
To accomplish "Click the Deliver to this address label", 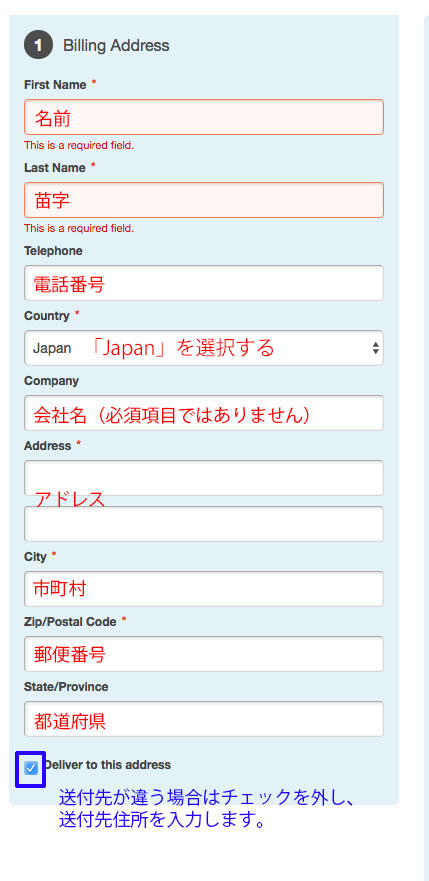I will 107,765.
